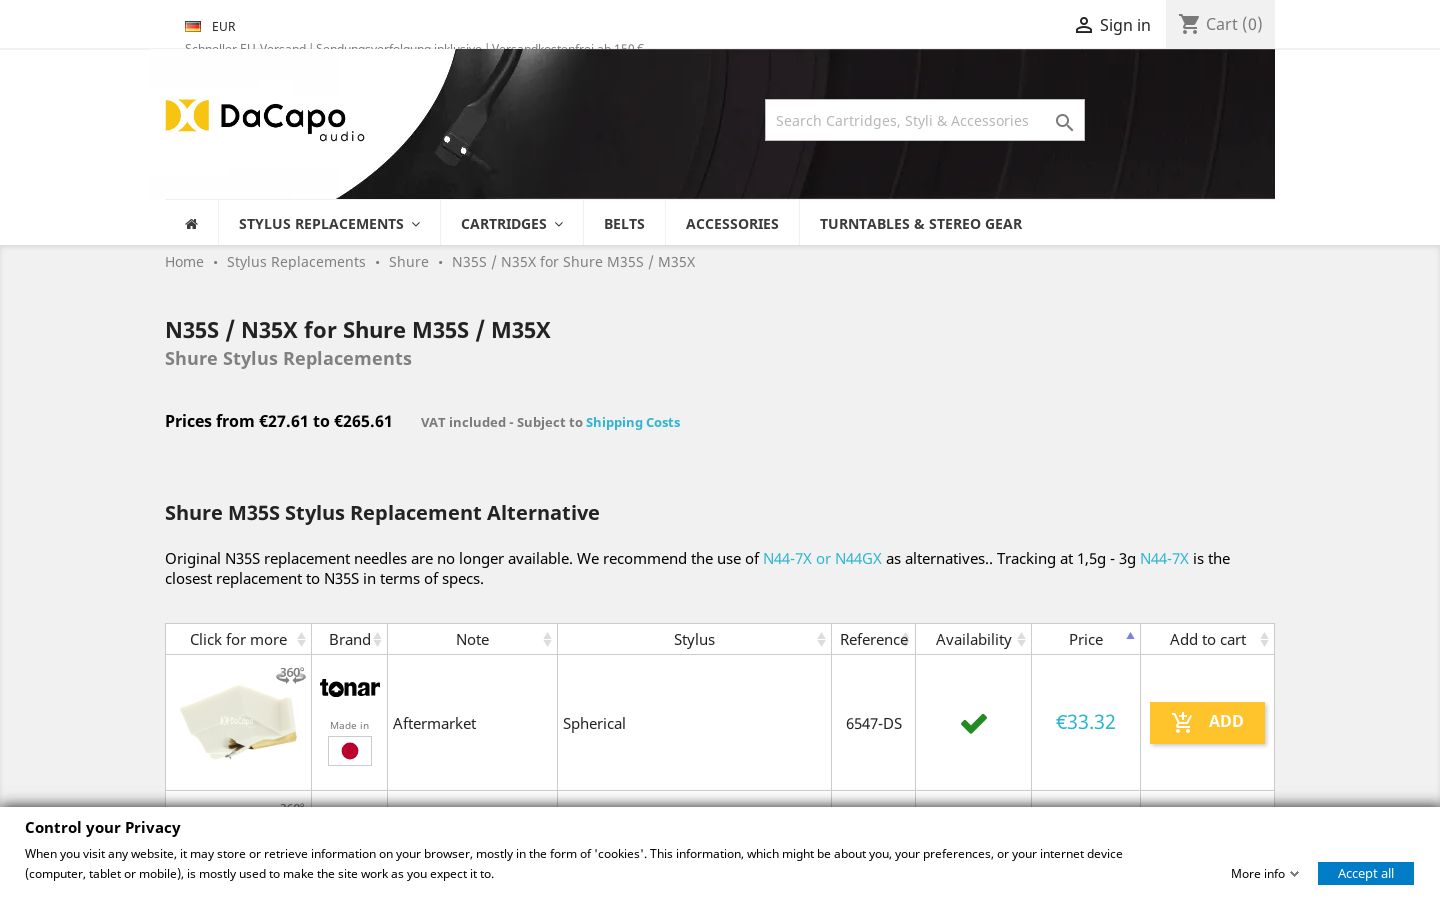Image resolution: width=1440 pixels, height=900 pixels.
Task: Click the Sign in person icon
Action: click(1084, 25)
